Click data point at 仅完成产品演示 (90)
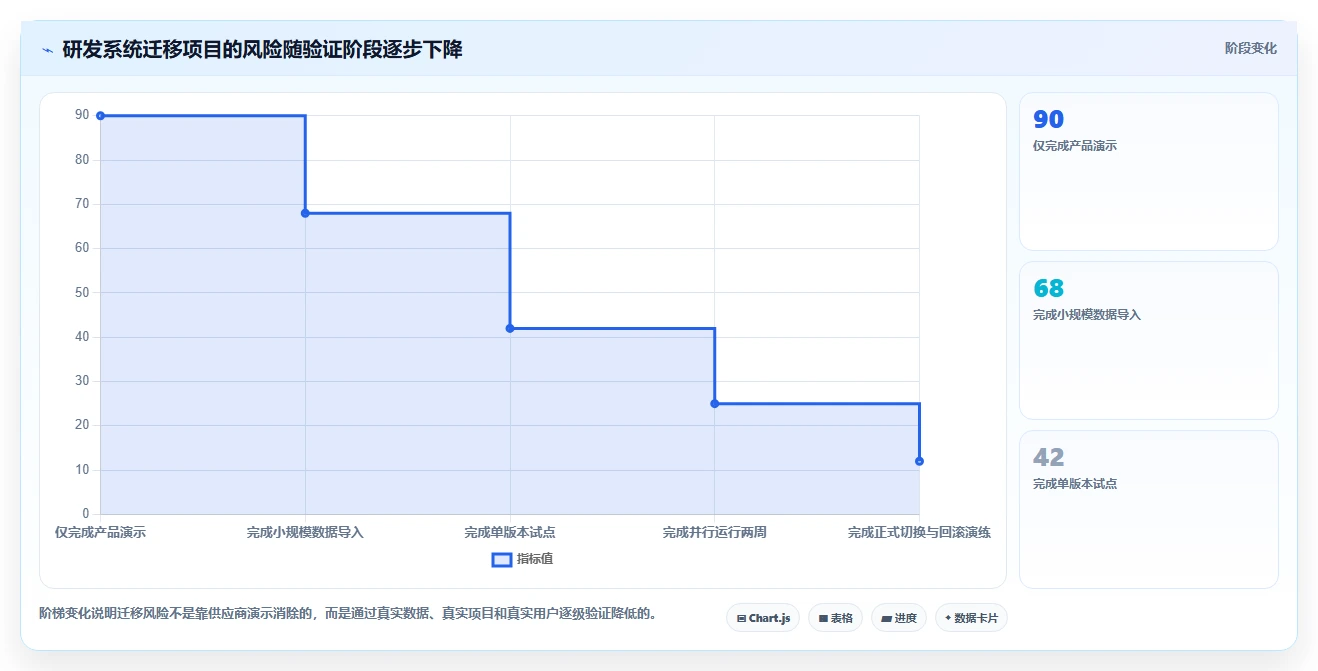1318x671 pixels. [x=101, y=116]
